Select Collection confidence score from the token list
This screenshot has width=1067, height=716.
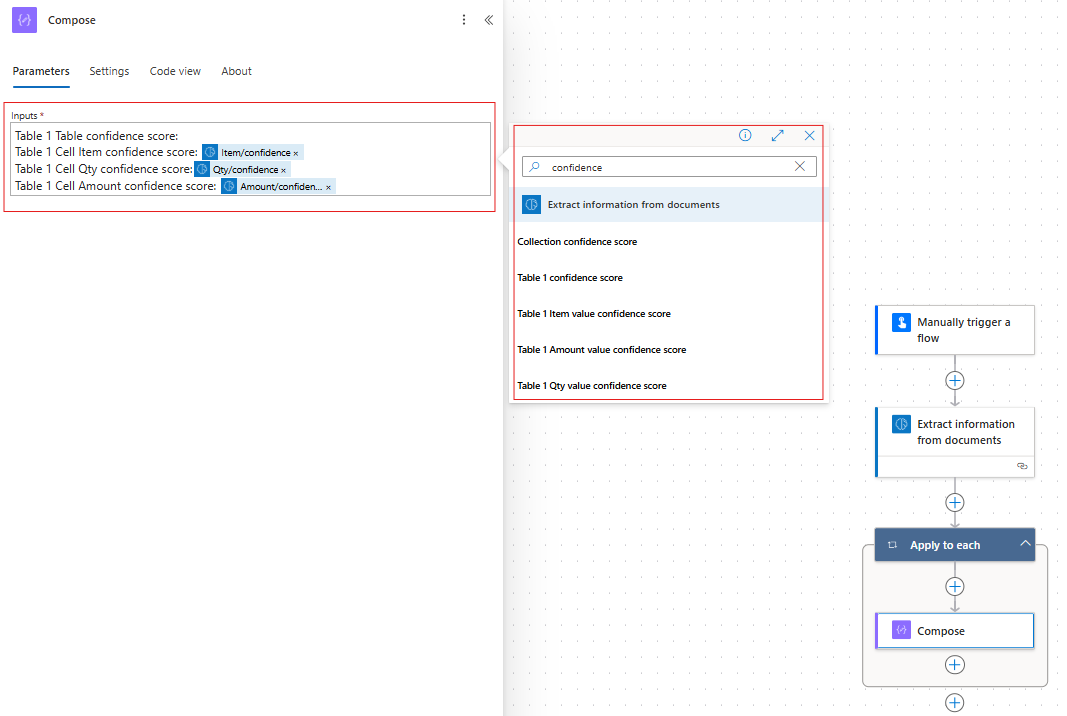tap(577, 241)
